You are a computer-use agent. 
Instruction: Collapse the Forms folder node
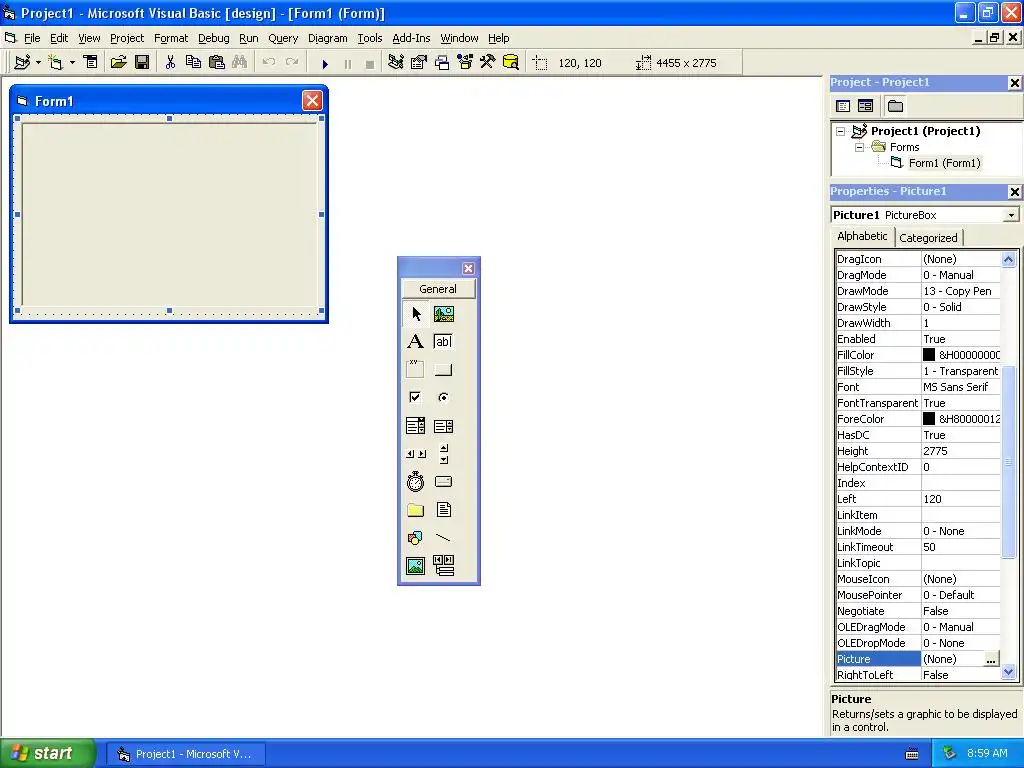pos(859,148)
